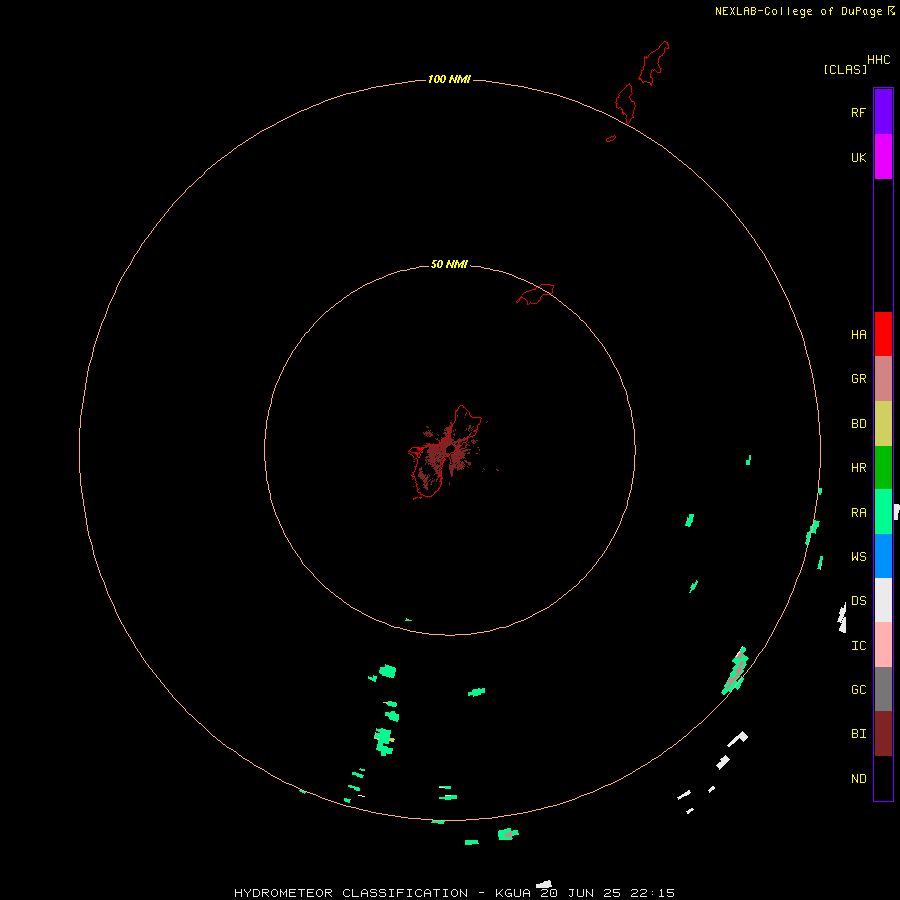Click the 'RA' legend label
Image resolution: width=900 pixels, height=900 pixels.
pyautogui.click(x=859, y=512)
